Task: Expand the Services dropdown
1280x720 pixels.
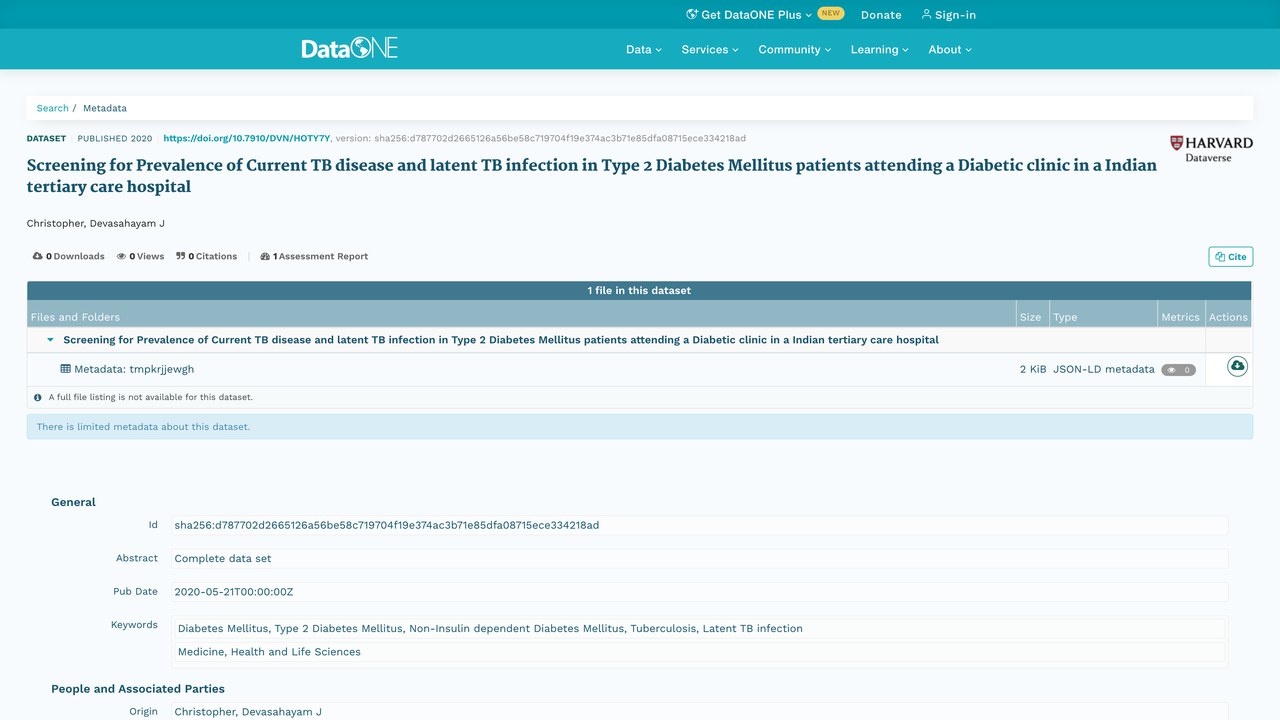Action: [710, 49]
